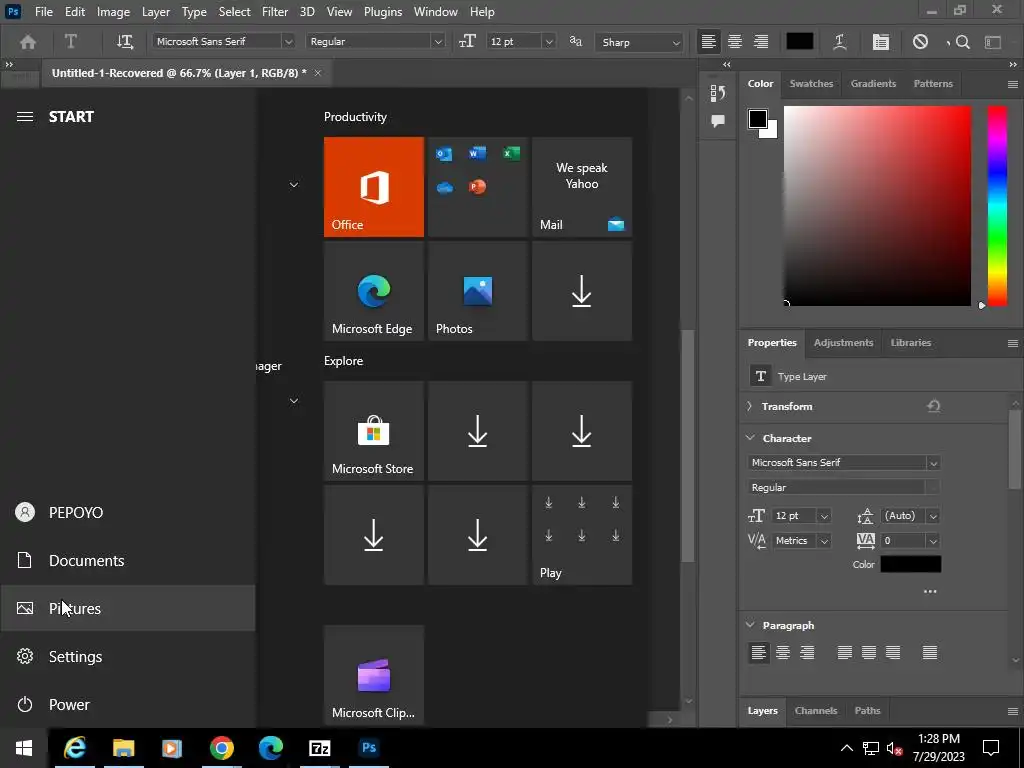Image resolution: width=1024 pixels, height=768 pixels.
Task: Open the Search magnifier icon
Action: click(962, 42)
